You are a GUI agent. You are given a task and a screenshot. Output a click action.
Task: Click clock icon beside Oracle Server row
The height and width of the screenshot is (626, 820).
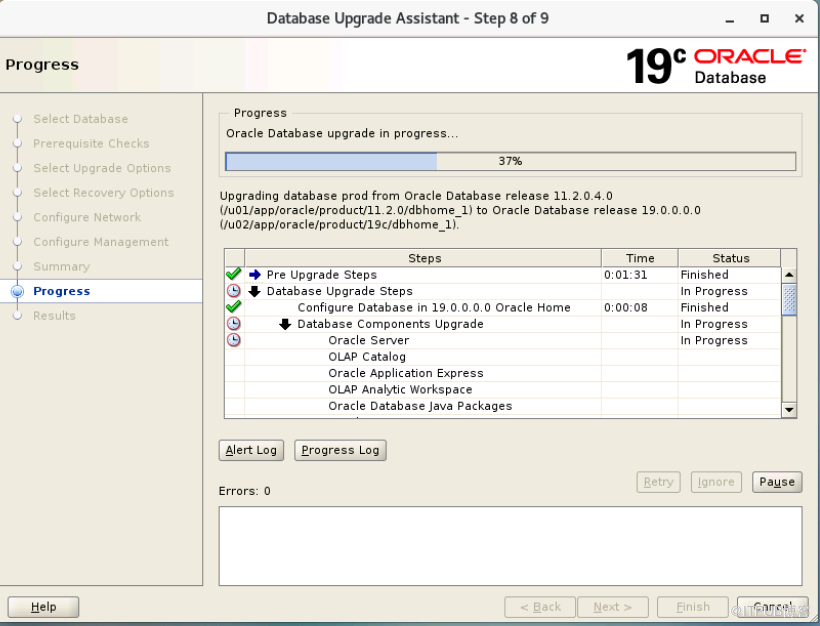click(x=234, y=340)
